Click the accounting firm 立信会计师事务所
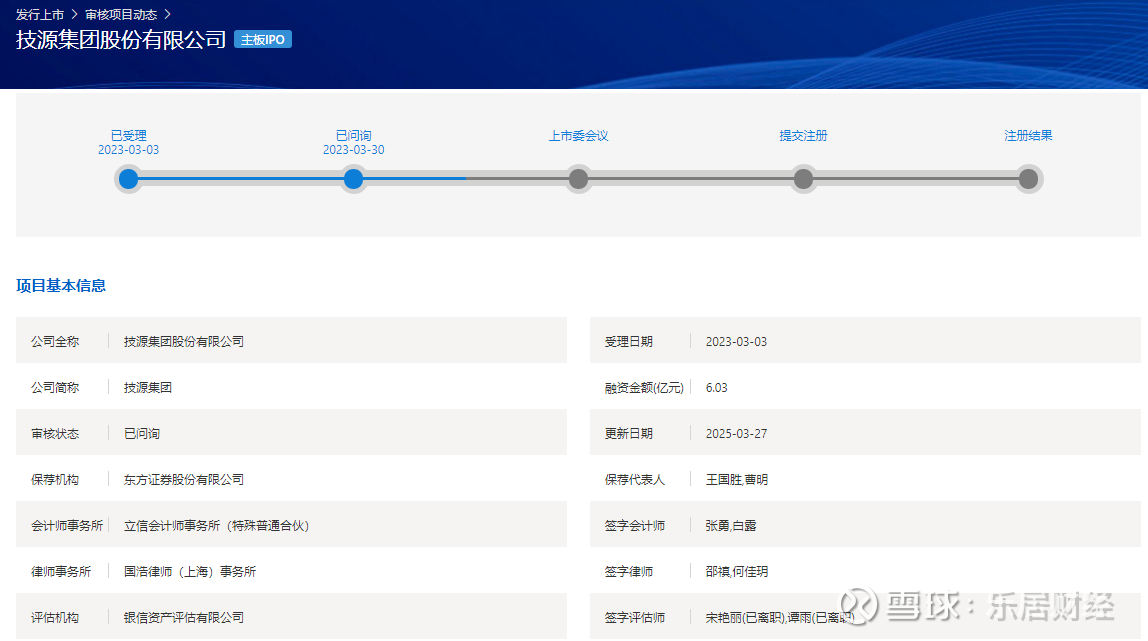Viewport: 1148px width, 641px height. point(217,525)
